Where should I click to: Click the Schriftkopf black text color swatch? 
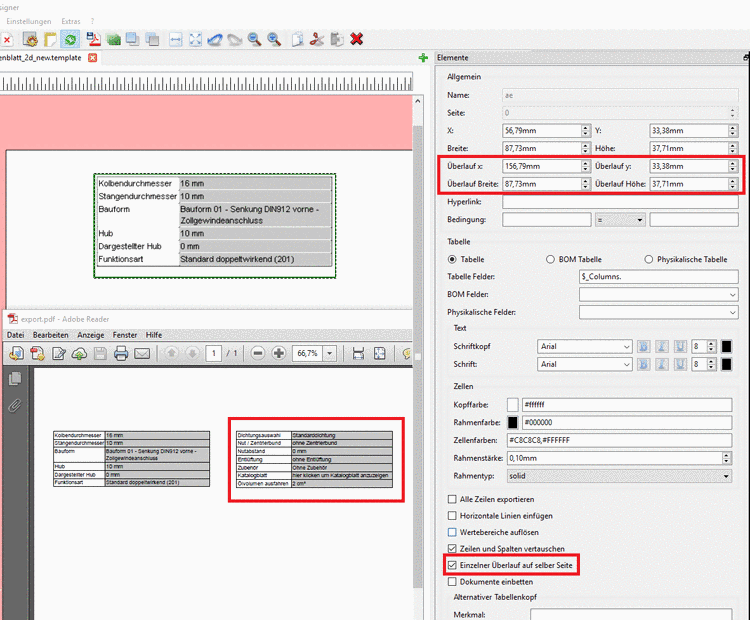pos(726,346)
